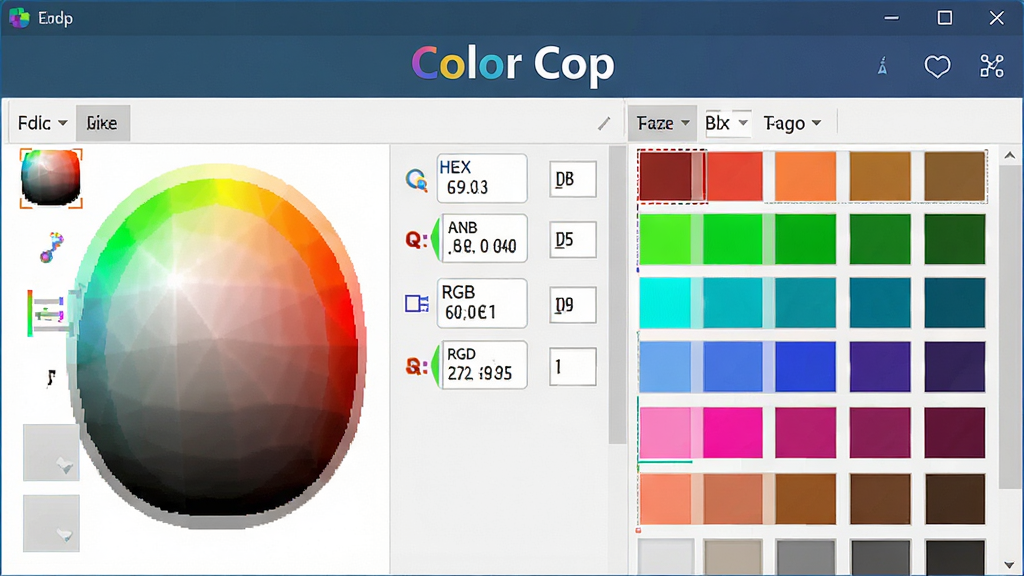Select the darkest green swatch
1024x576 pixels.
point(955,239)
